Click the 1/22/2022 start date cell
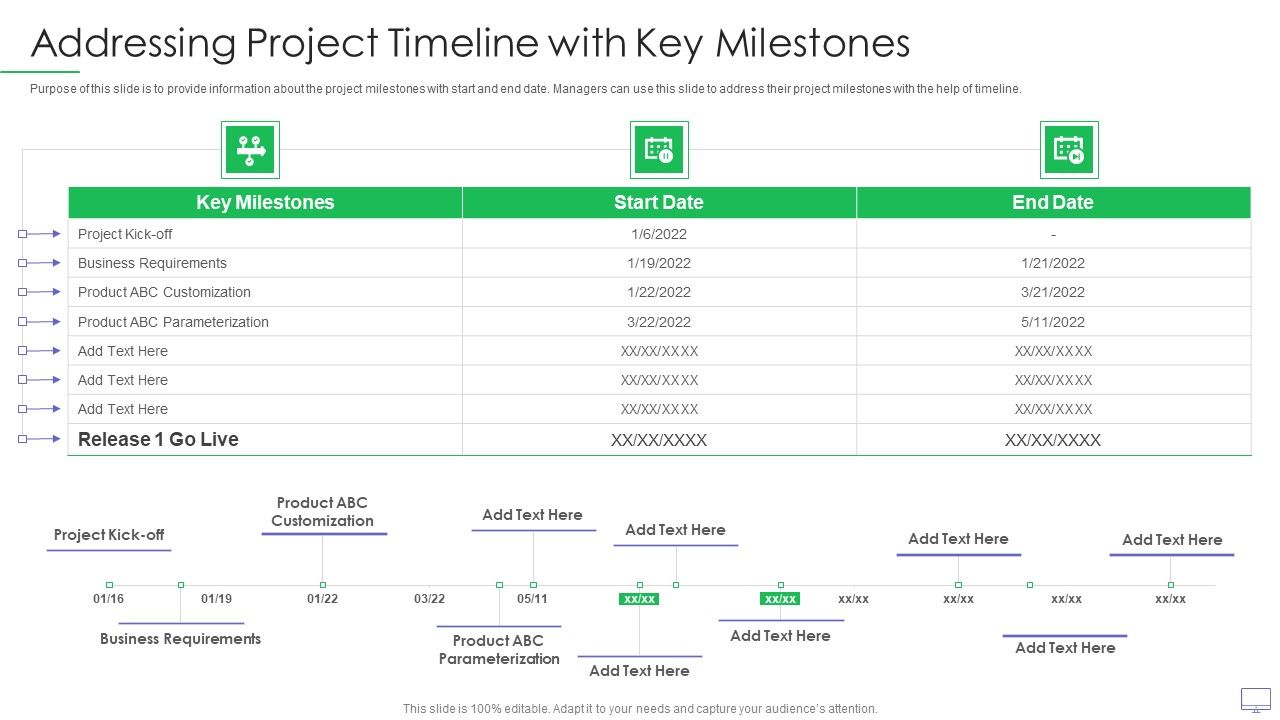The height and width of the screenshot is (720, 1280). click(x=659, y=292)
